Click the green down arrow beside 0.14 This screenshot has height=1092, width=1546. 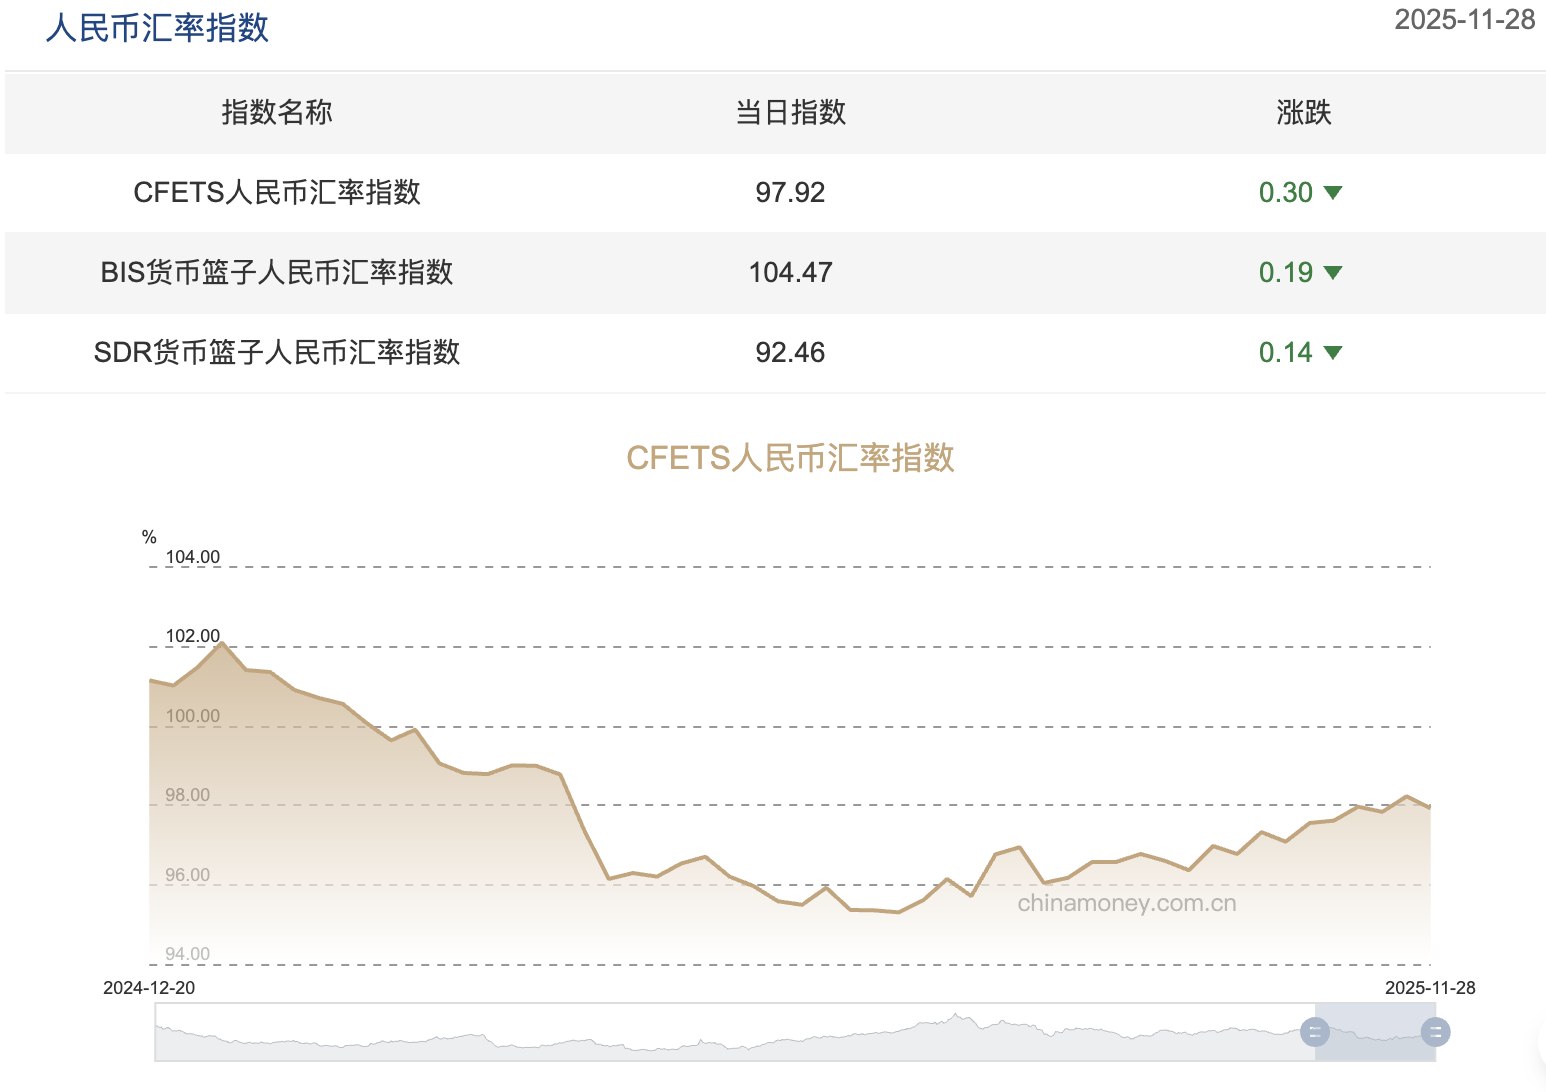tap(1334, 352)
